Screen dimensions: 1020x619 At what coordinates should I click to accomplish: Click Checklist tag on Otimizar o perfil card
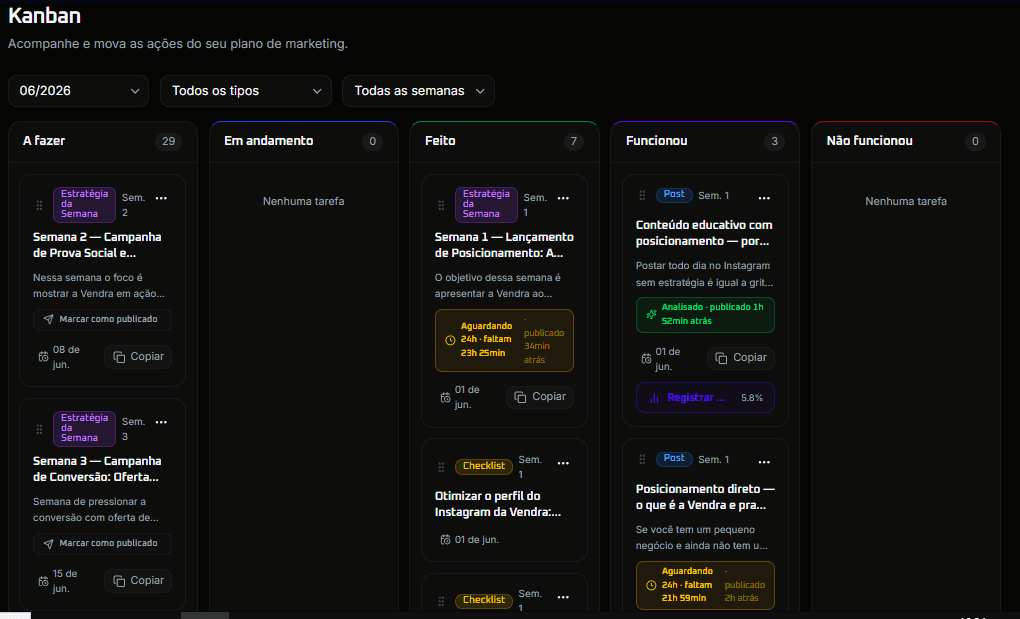[484, 466]
